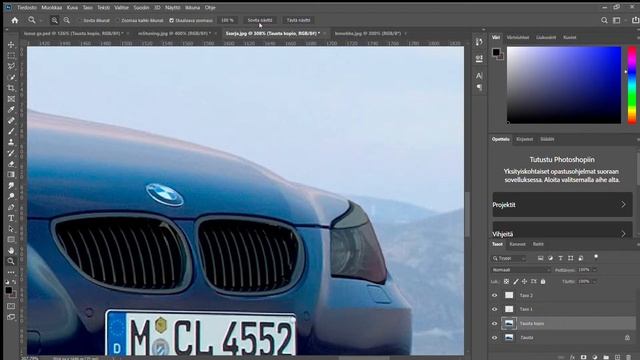Select the Hand tool
Image resolution: width=640 pixels, height=360 pixels.
click(11, 250)
